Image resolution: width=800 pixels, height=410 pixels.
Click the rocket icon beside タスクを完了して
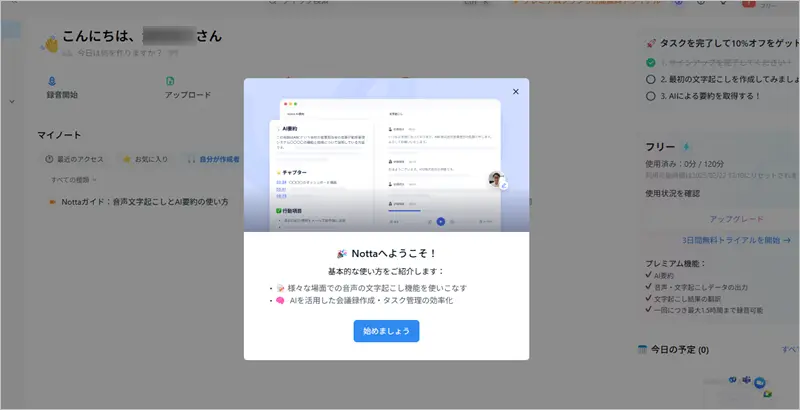tap(651, 43)
